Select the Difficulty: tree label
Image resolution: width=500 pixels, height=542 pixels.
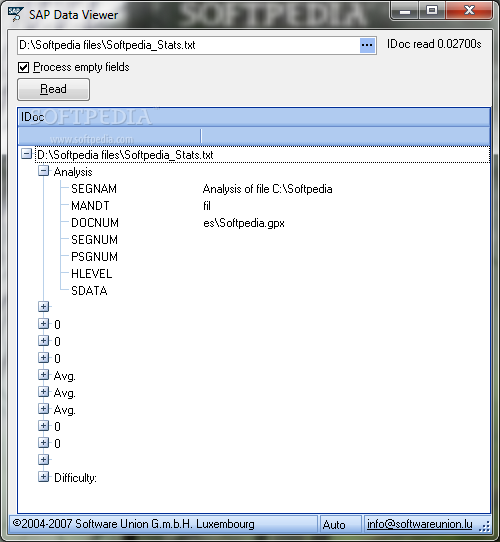coord(75,478)
